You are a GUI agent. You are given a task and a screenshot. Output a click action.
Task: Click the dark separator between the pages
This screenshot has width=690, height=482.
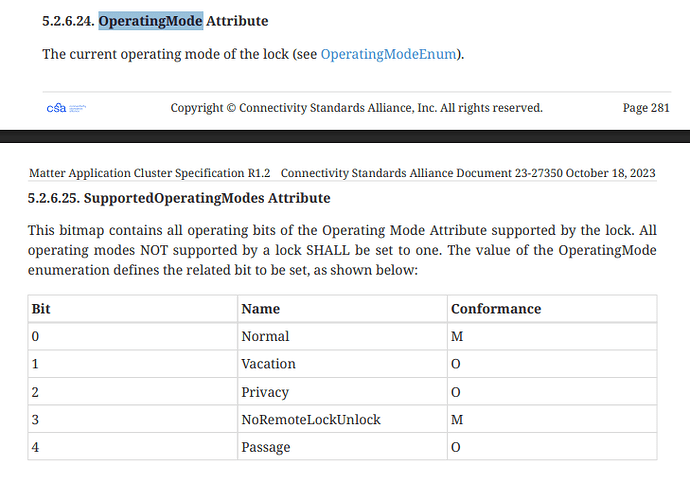click(345, 137)
